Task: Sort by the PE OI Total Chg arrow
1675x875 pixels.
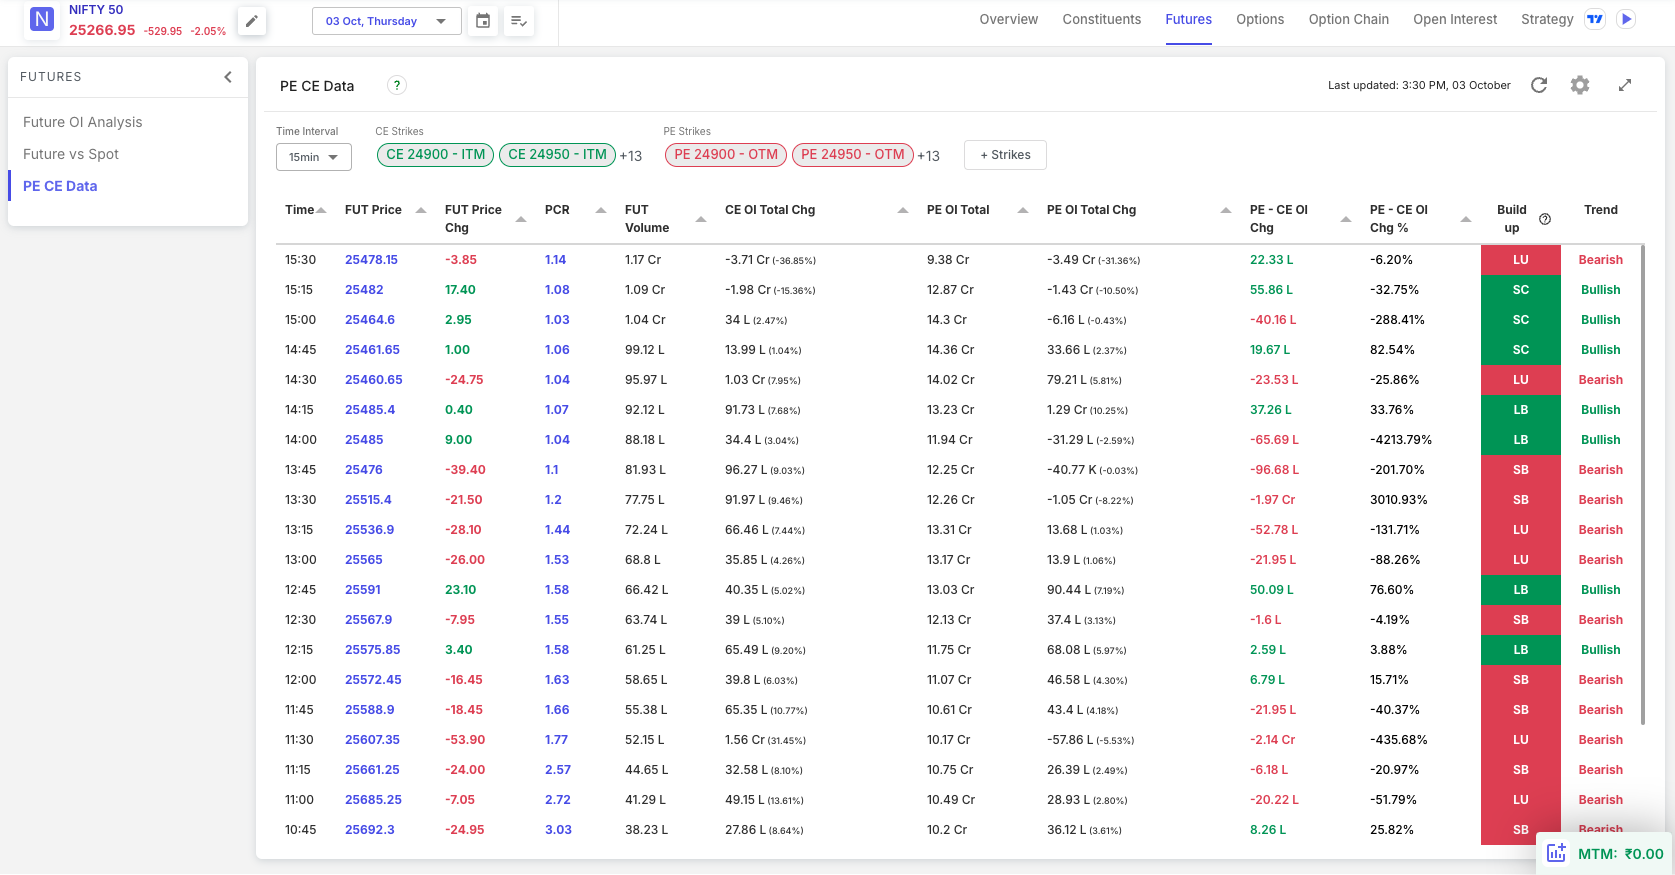Action: [x=1226, y=210]
